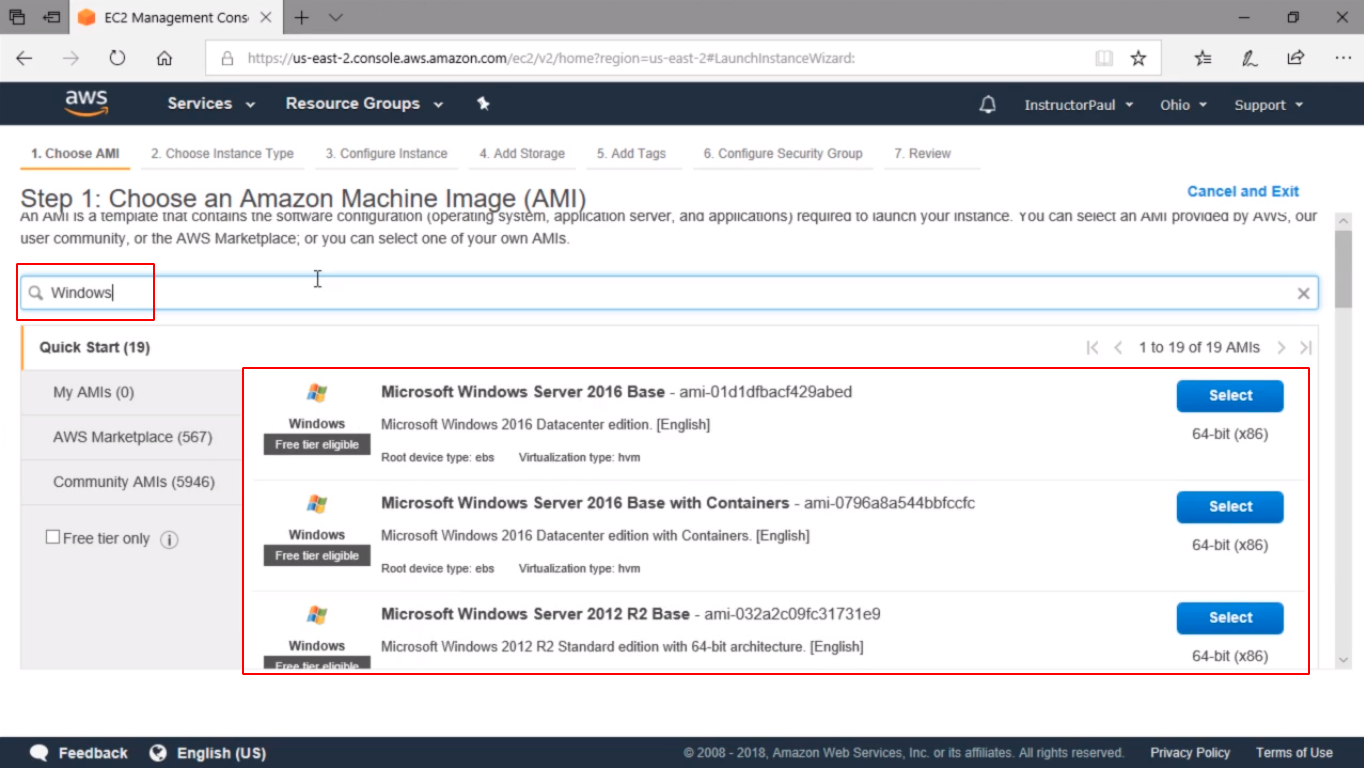Go to 6. Configure Security Group step

click(x=782, y=154)
